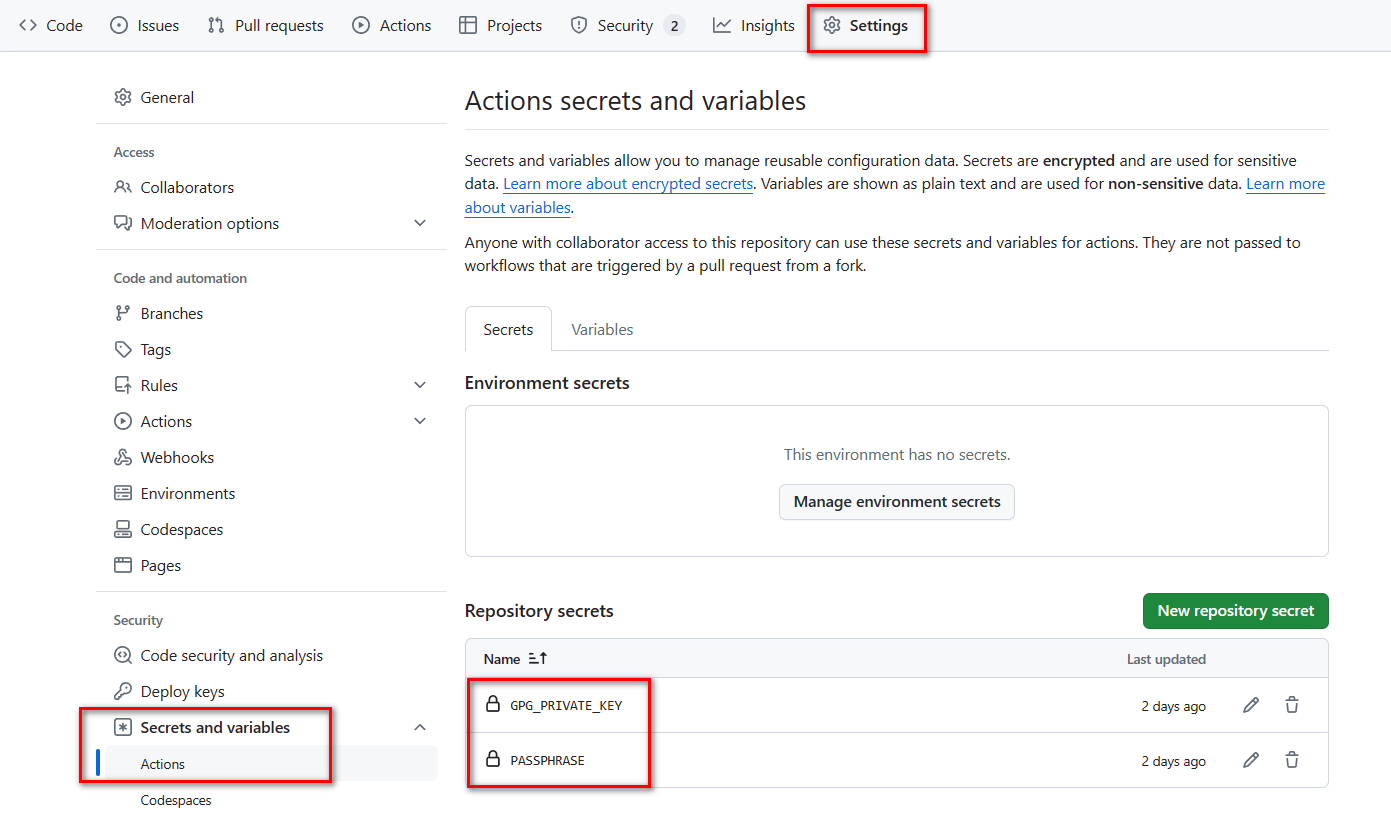Expand the Rules chevron

[420, 385]
